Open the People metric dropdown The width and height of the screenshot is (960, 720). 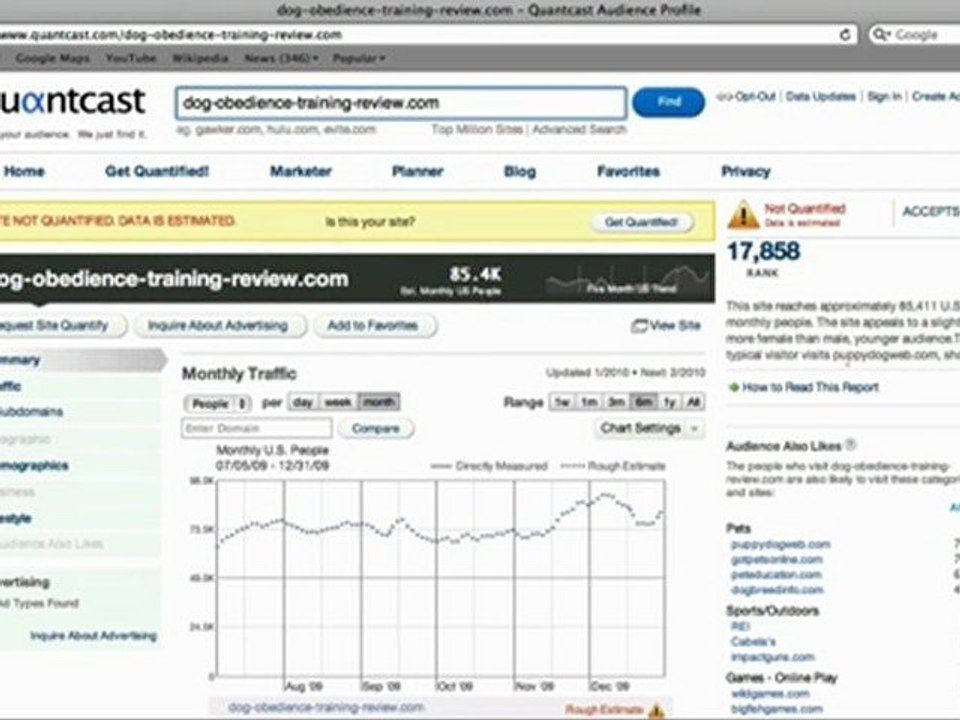[218, 403]
